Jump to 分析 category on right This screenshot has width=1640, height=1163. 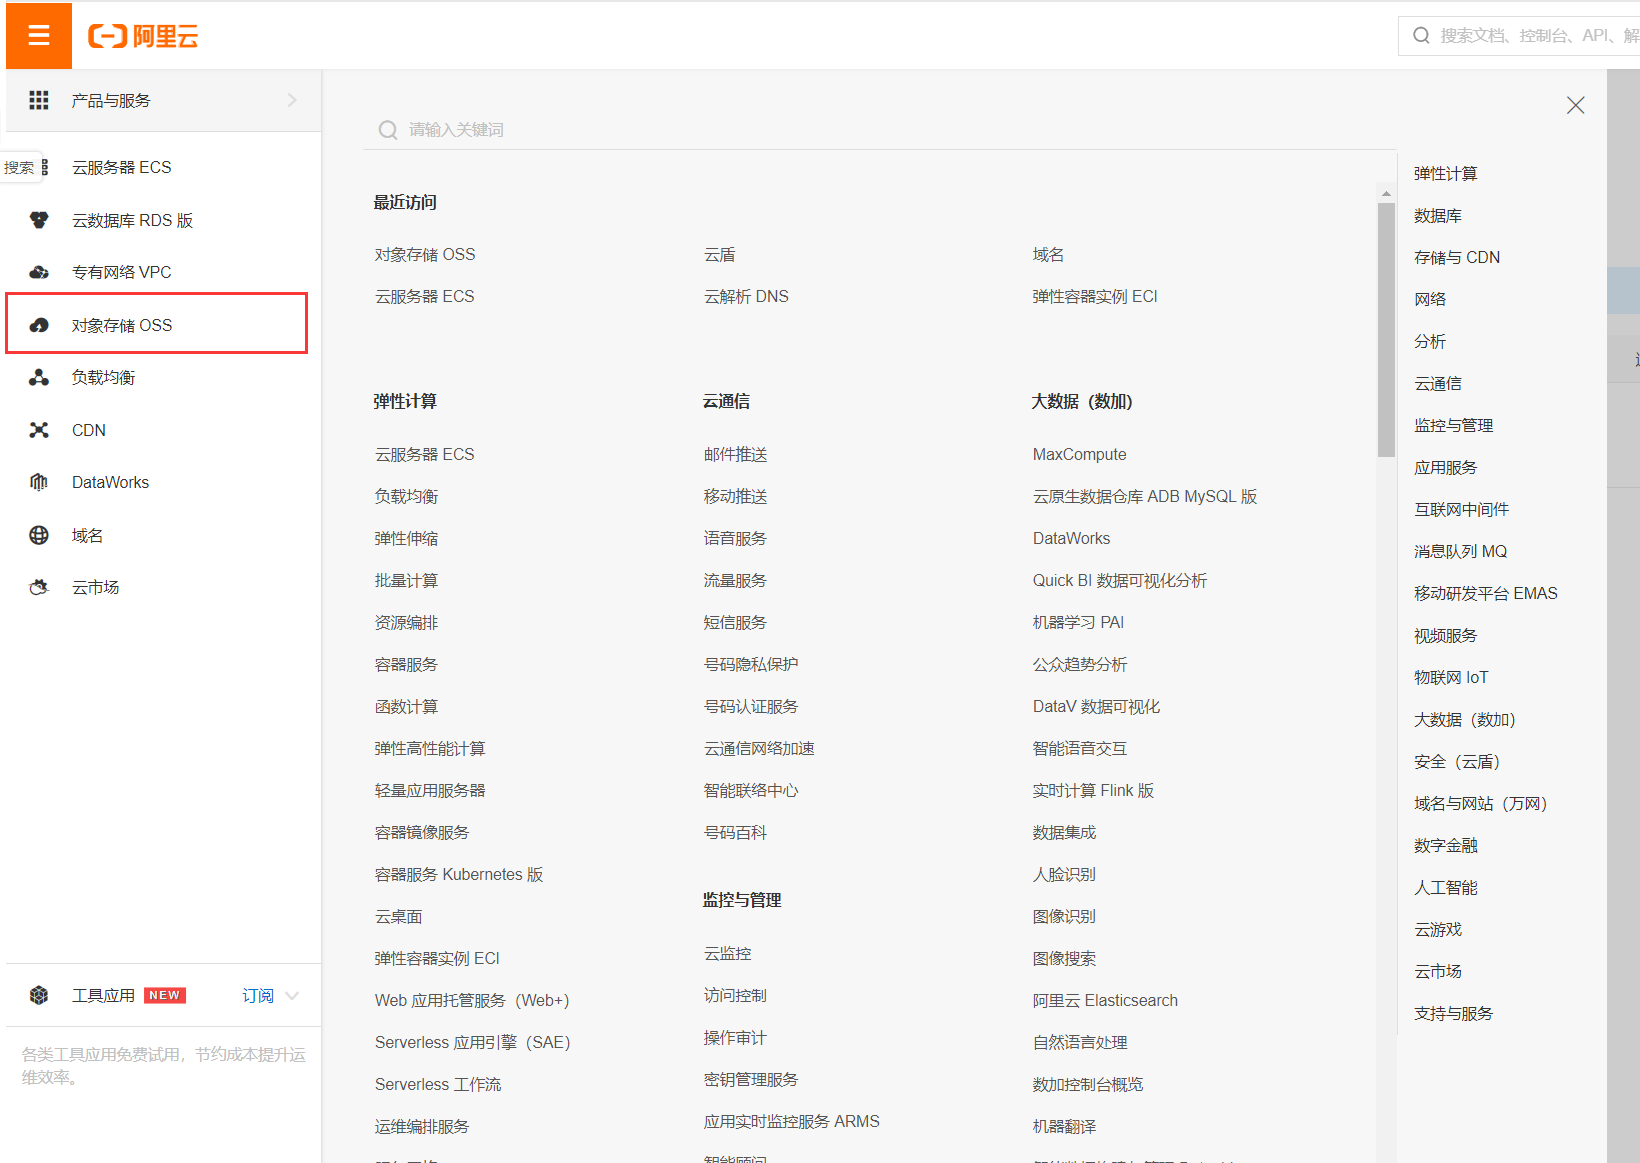1429,341
